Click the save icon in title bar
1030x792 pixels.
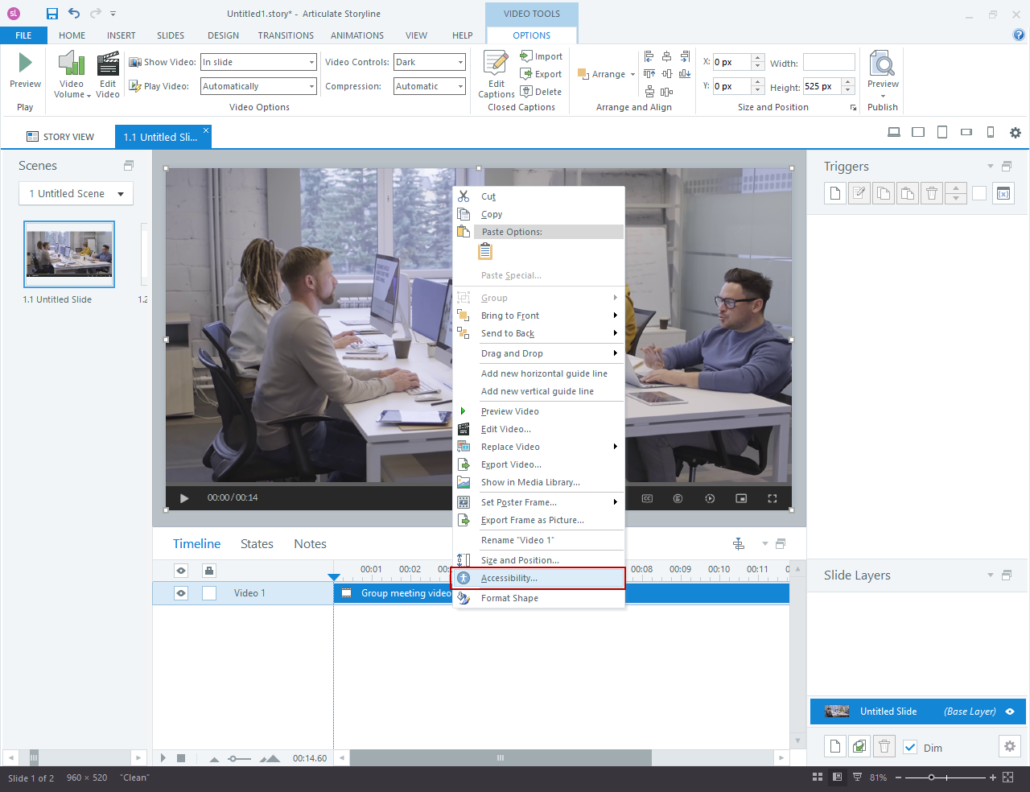tap(52, 14)
